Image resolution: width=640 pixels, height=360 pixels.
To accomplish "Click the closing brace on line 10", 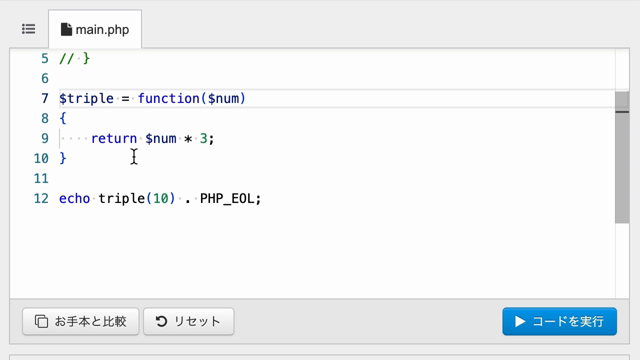I will 63,158.
